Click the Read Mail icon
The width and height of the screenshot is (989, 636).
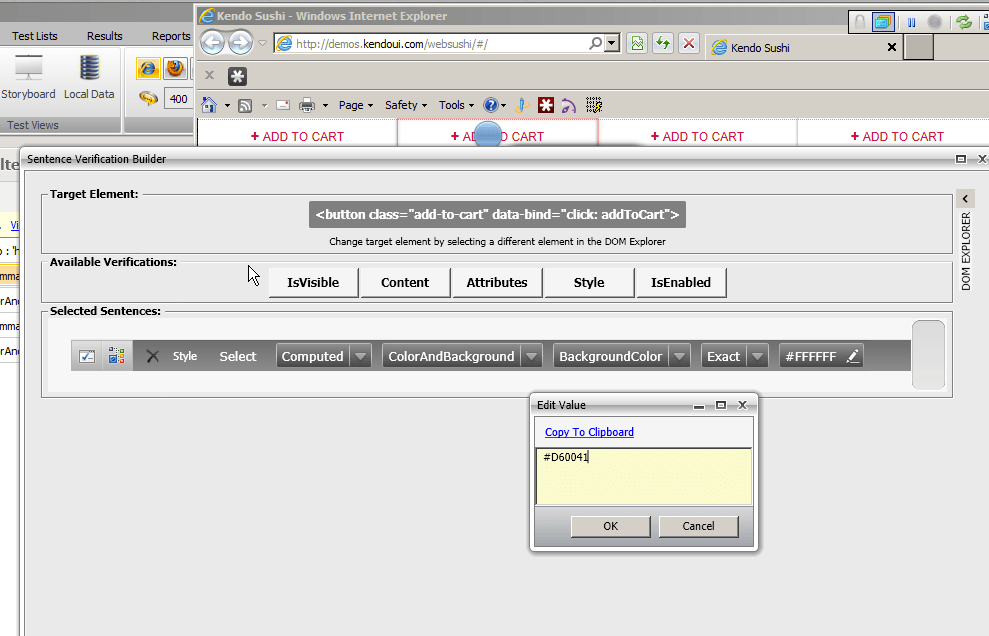pos(283,105)
